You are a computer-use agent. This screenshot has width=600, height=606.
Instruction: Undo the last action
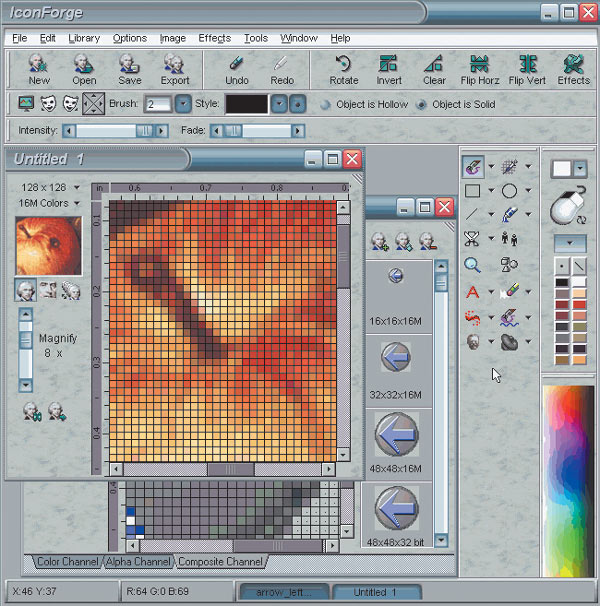pyautogui.click(x=237, y=69)
